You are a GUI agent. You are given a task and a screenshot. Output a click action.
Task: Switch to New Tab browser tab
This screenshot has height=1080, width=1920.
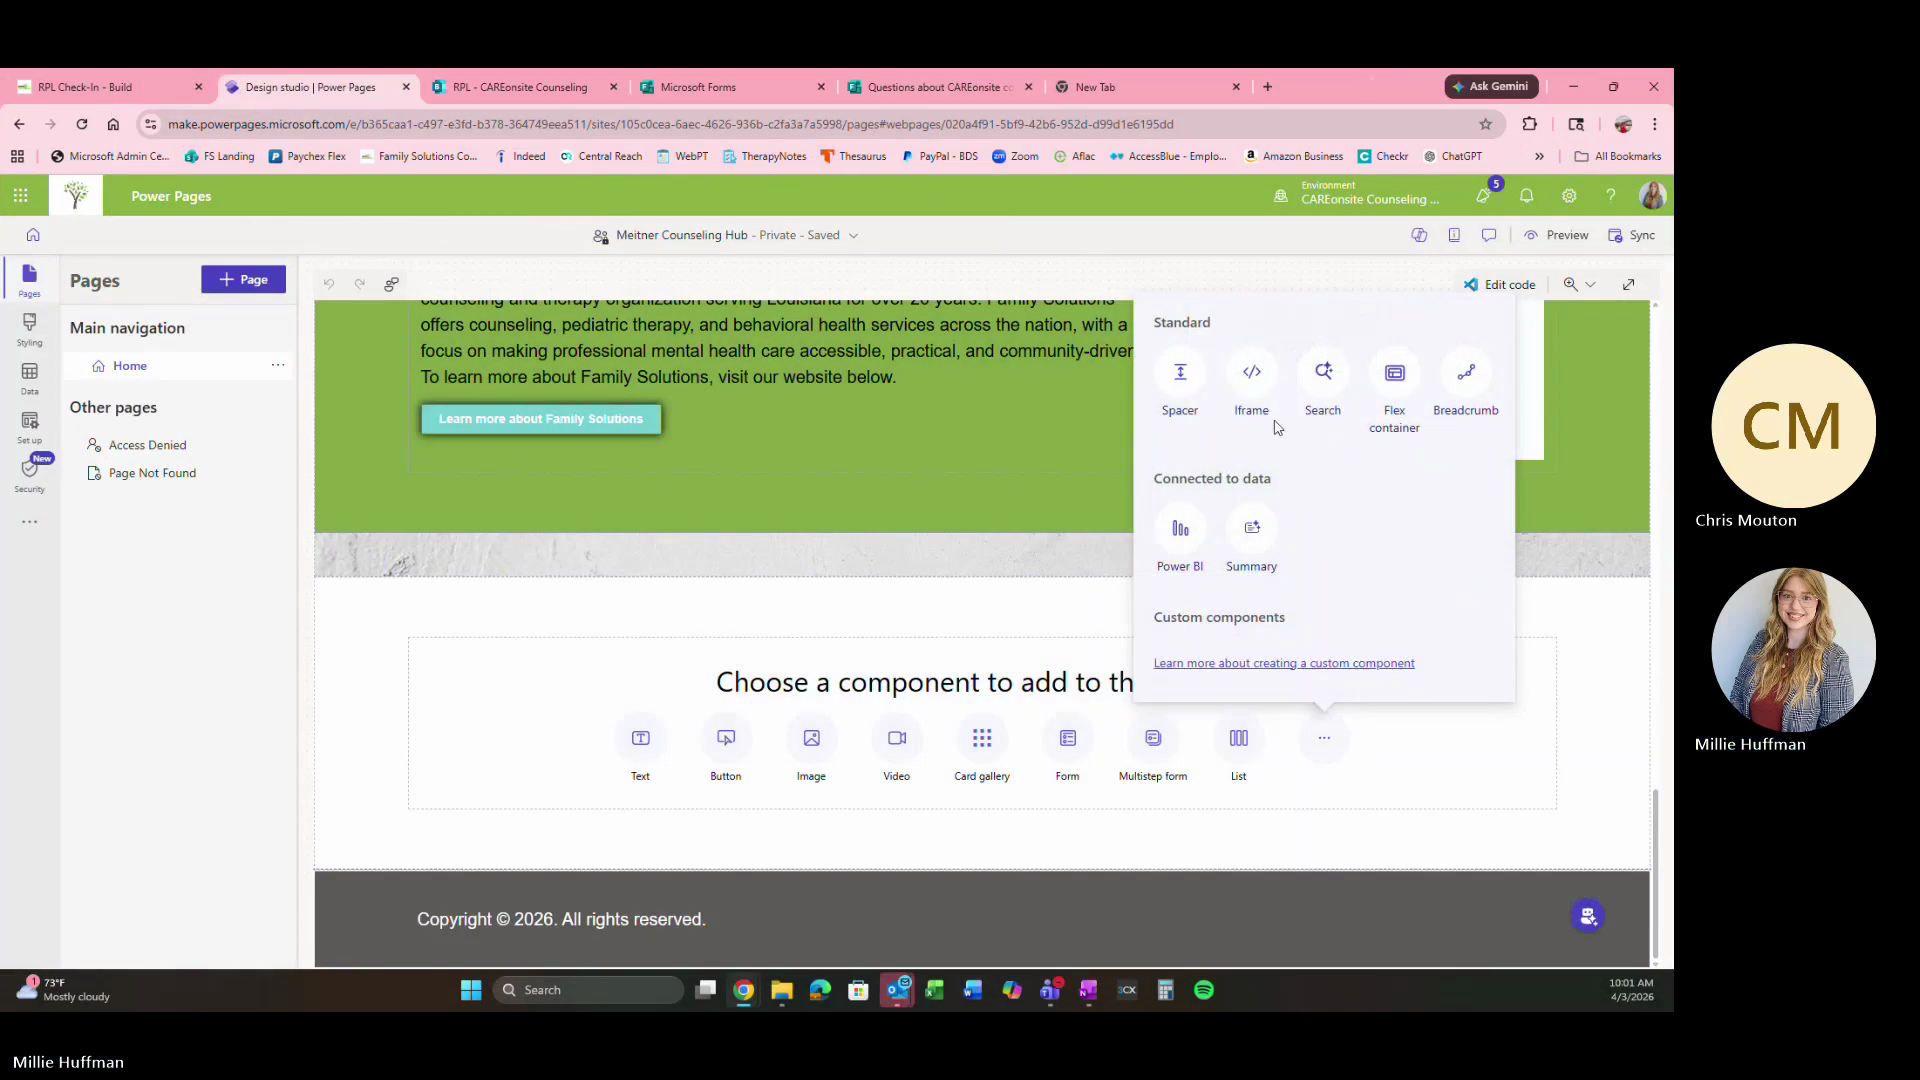1148,87
